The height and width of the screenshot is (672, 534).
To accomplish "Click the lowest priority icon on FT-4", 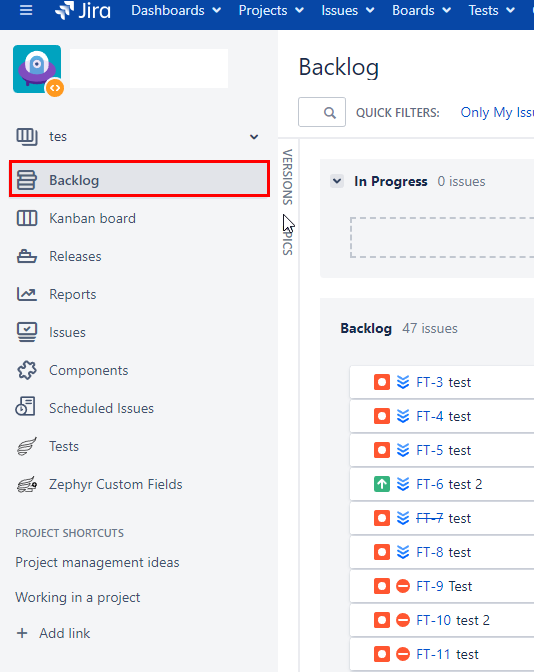I will pyautogui.click(x=403, y=416).
